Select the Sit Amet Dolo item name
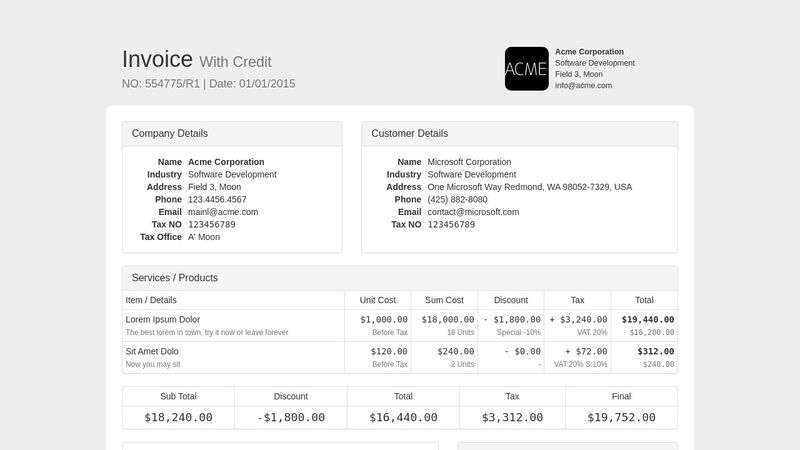The height and width of the screenshot is (450, 800). [x=152, y=352]
